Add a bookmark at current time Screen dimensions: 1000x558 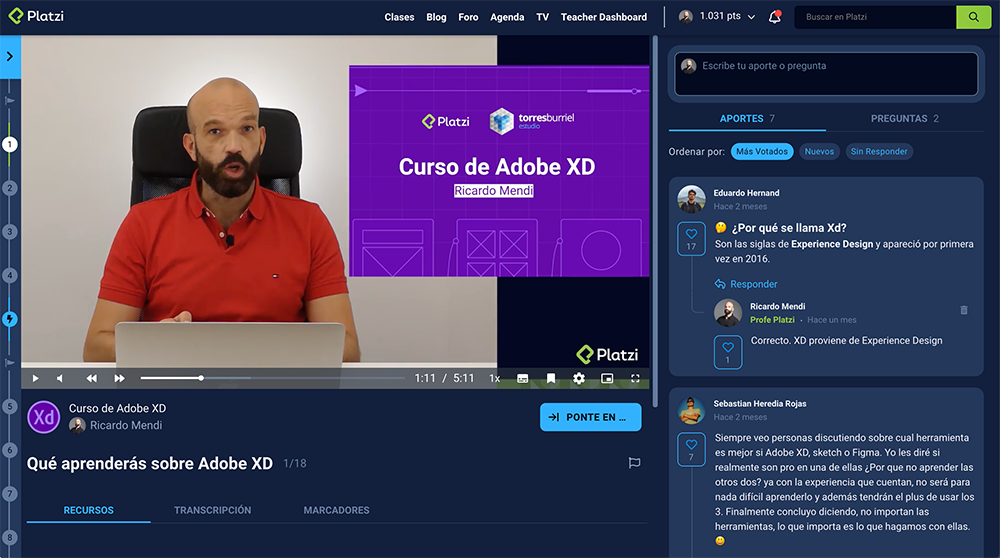click(551, 378)
